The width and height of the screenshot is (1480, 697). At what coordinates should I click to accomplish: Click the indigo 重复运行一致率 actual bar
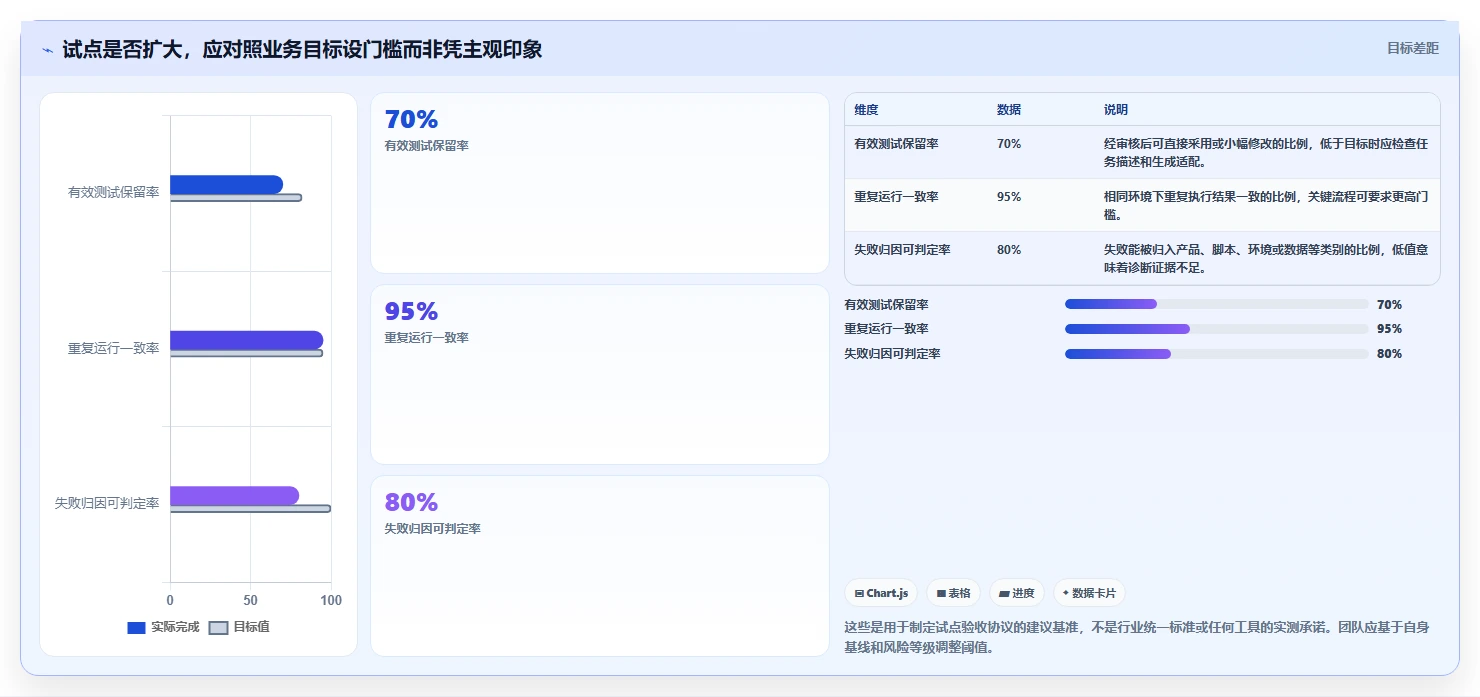click(x=246, y=340)
